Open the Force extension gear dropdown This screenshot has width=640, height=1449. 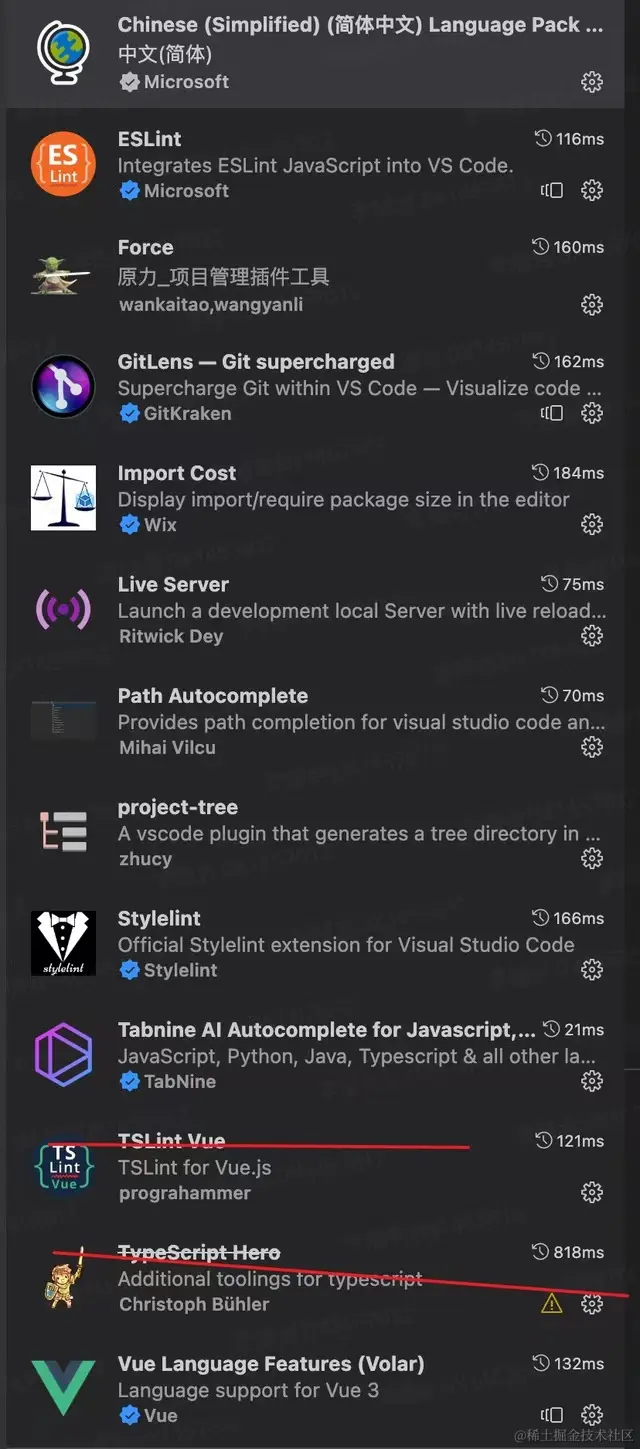pyautogui.click(x=592, y=304)
